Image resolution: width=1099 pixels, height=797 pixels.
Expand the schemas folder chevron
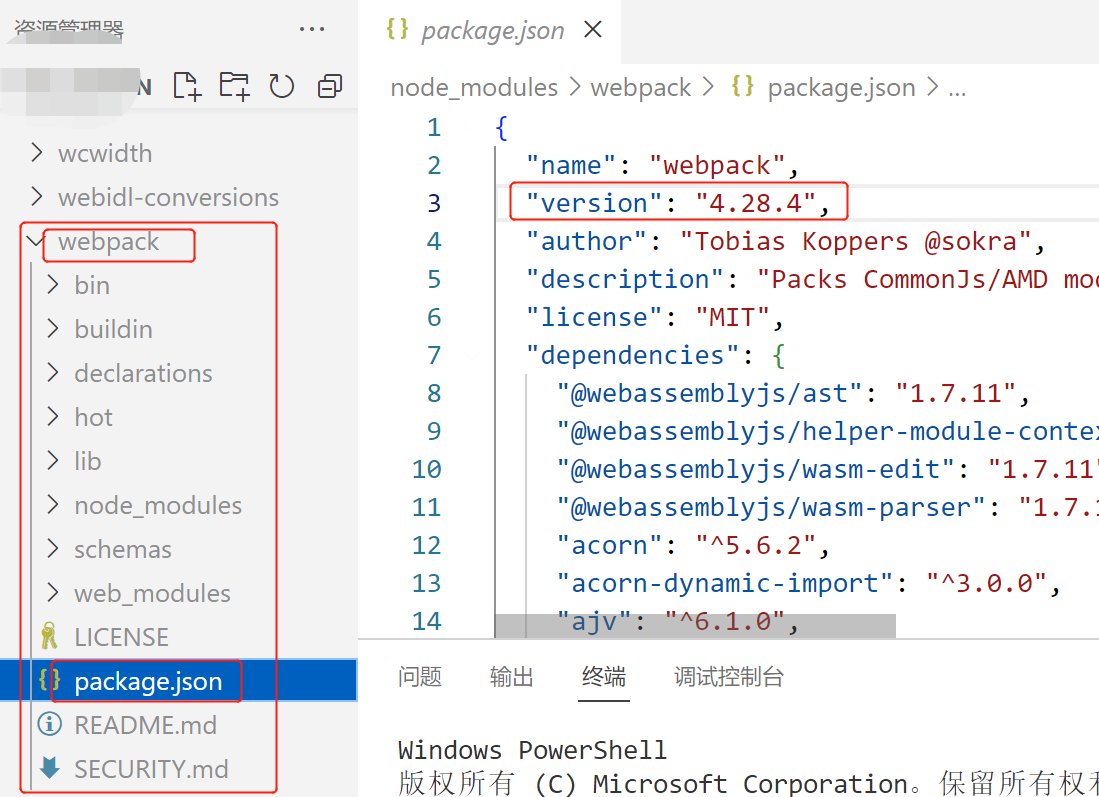53,549
